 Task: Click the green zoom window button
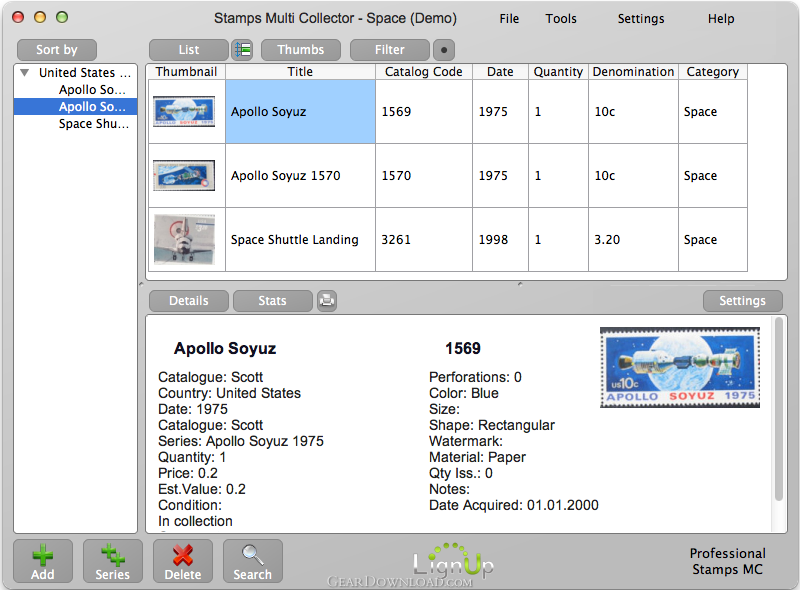62,17
